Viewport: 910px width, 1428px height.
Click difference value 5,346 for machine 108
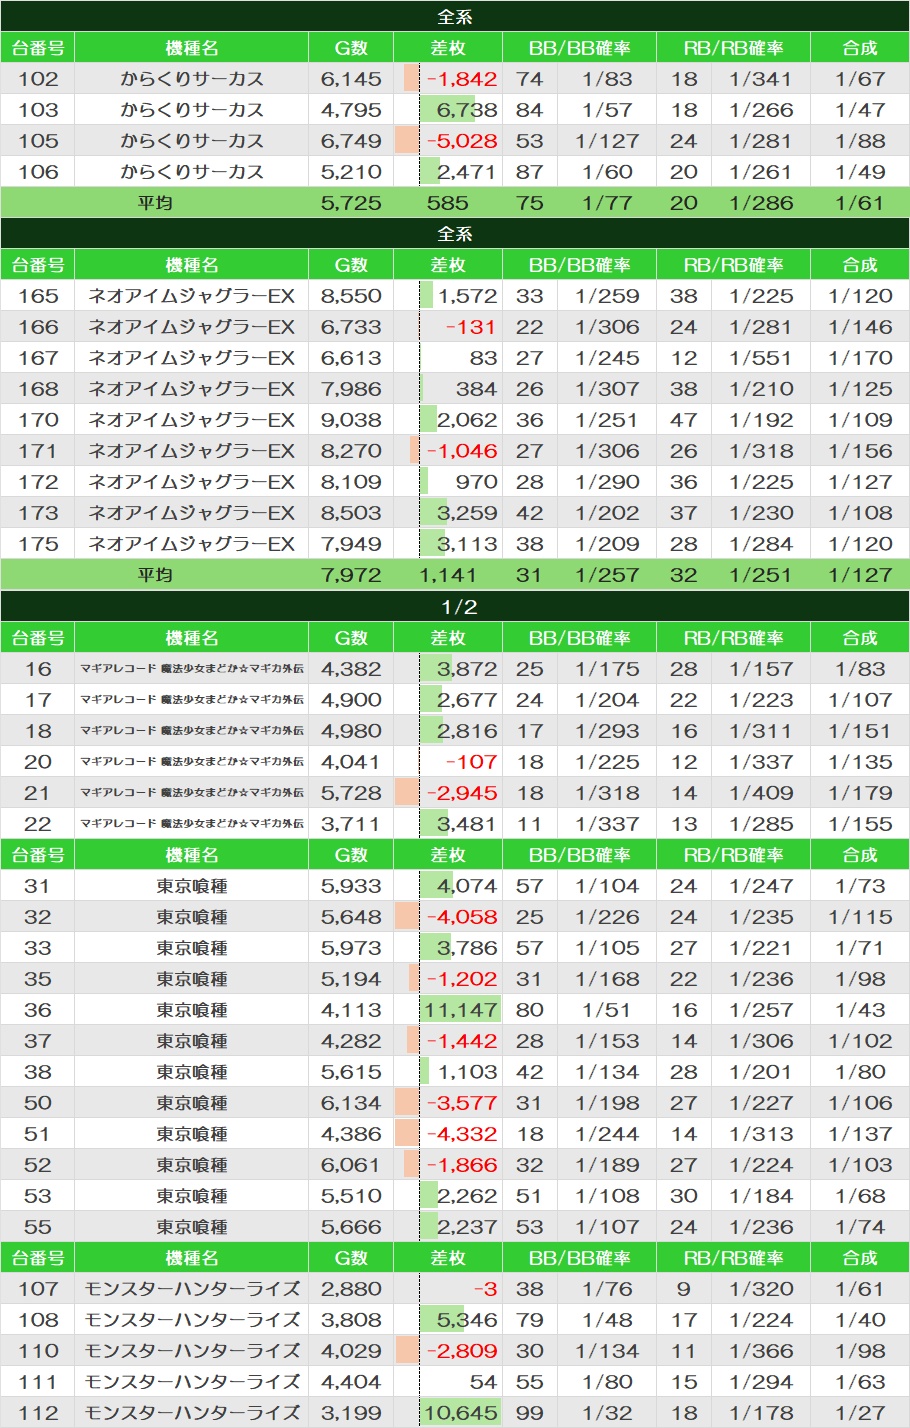[x=467, y=1320]
